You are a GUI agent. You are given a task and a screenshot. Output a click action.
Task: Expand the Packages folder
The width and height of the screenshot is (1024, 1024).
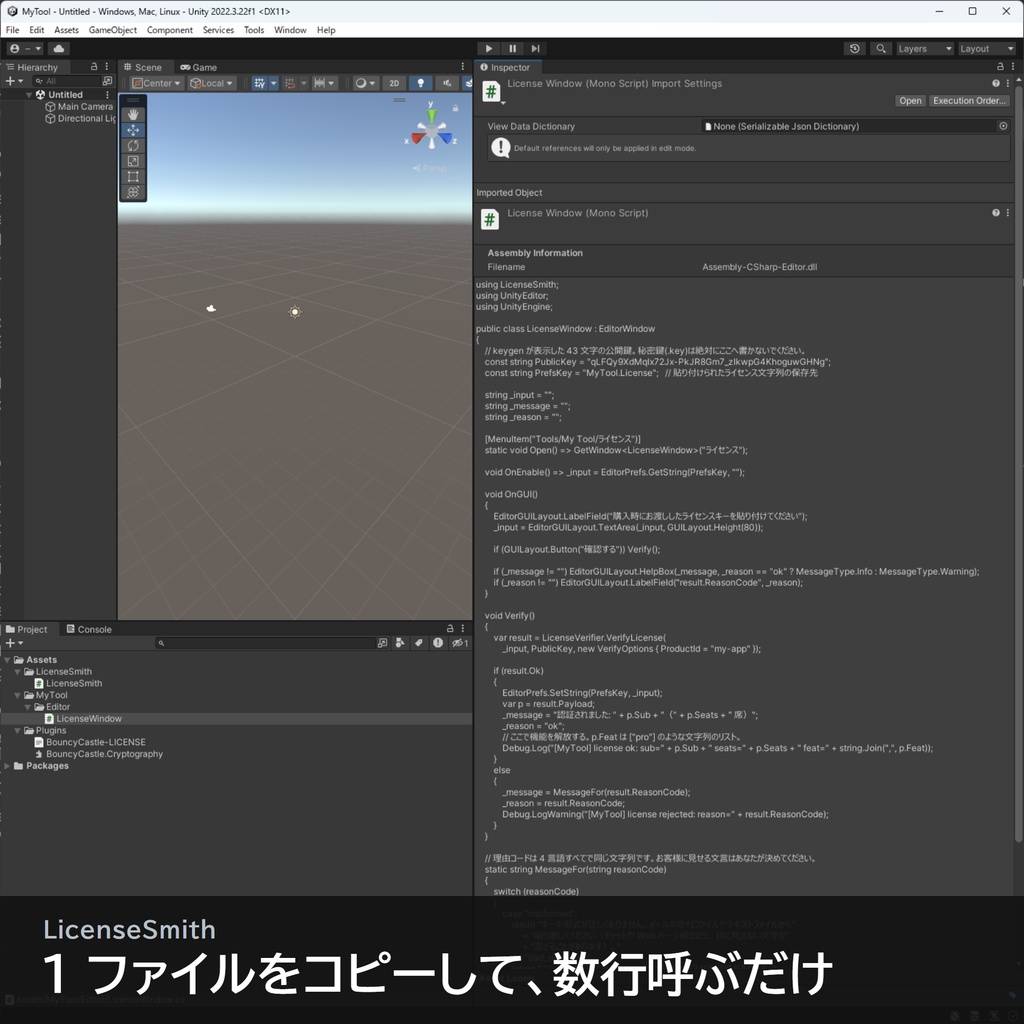pos(7,765)
